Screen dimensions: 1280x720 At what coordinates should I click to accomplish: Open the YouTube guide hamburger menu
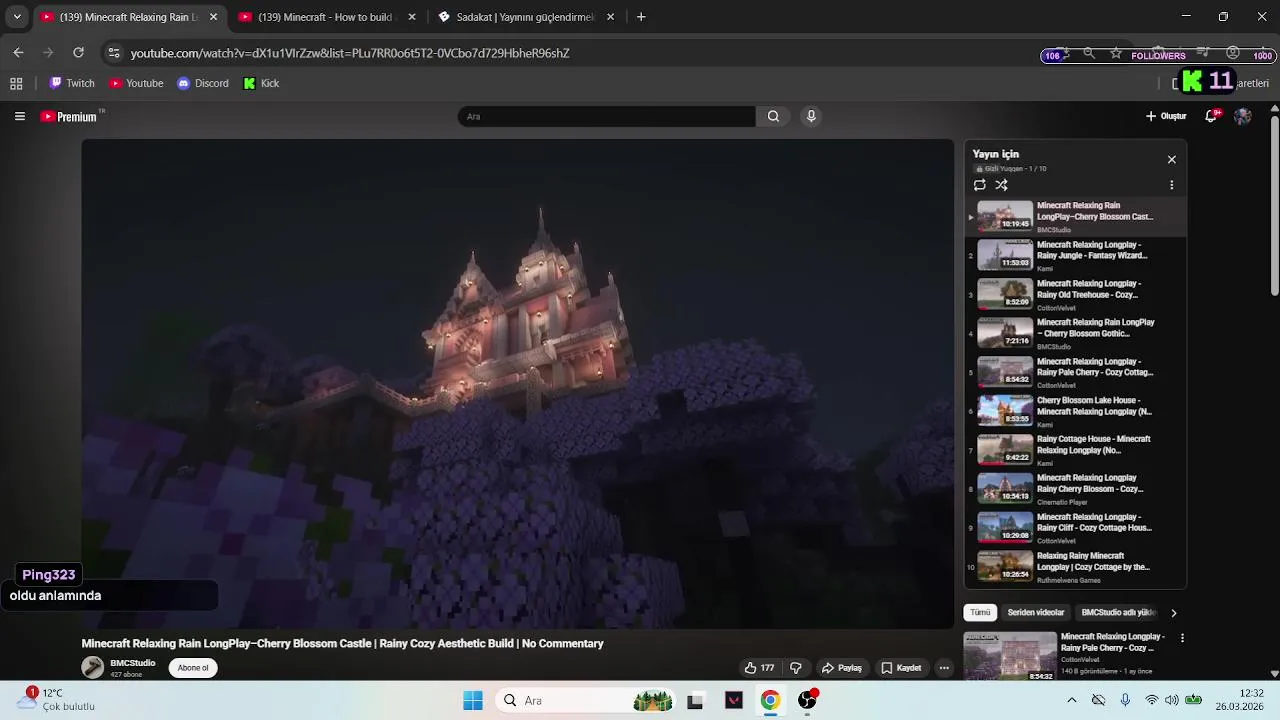point(19,116)
